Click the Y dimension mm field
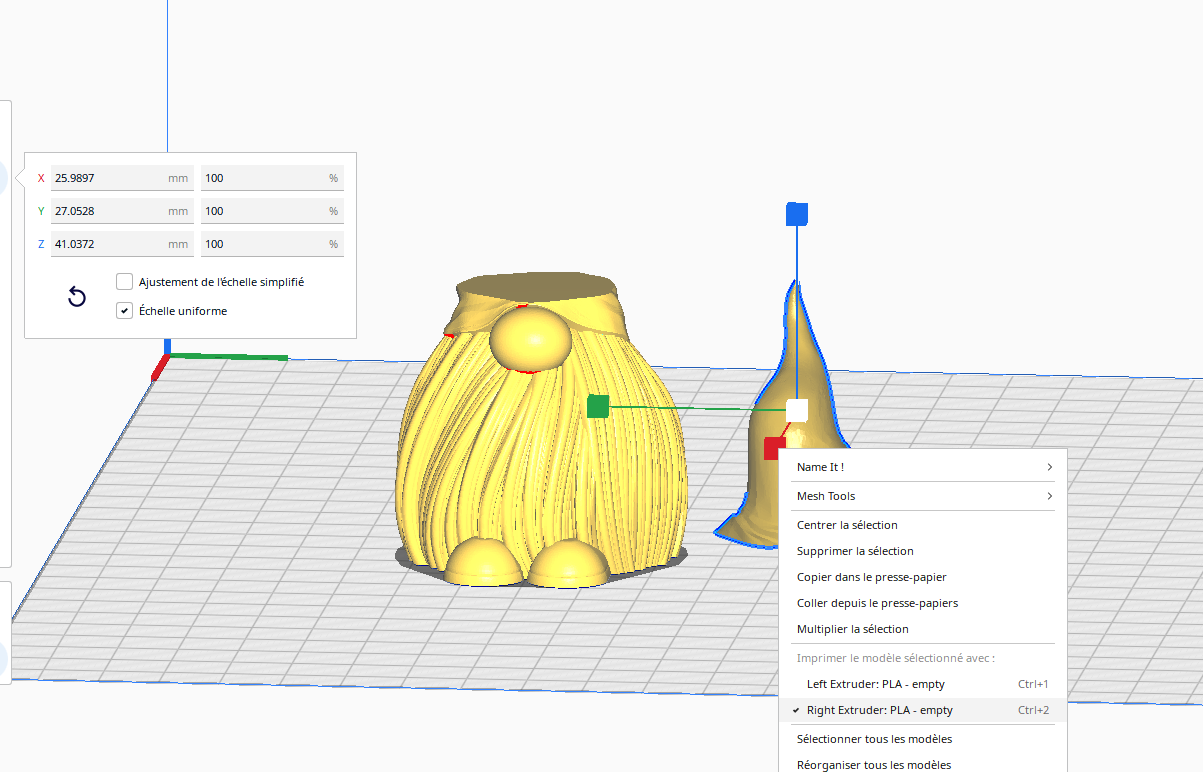 point(122,211)
